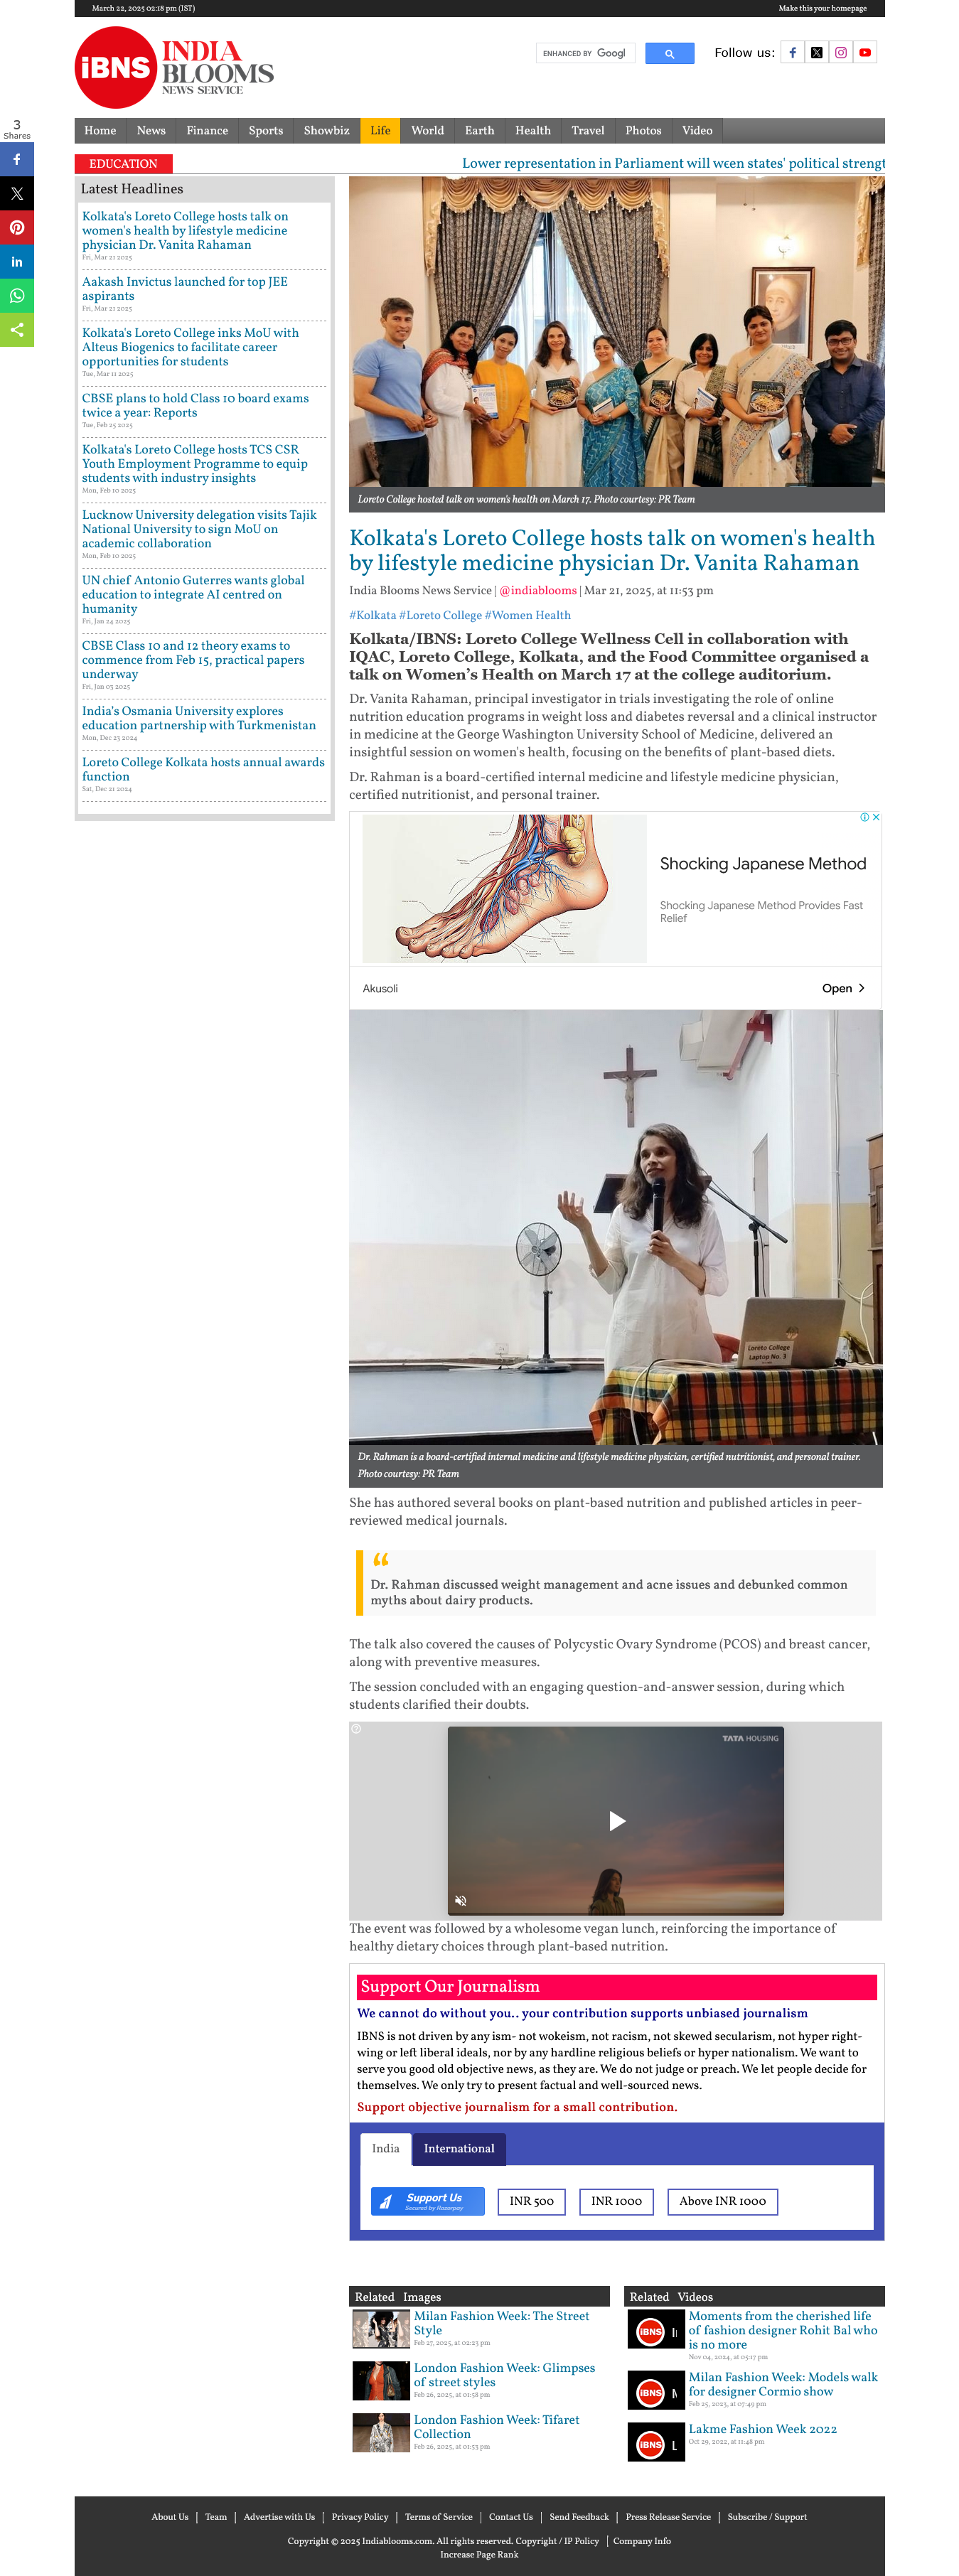Select INR 500 contribution amount
Screen dimensions: 959x2576
point(532,2201)
